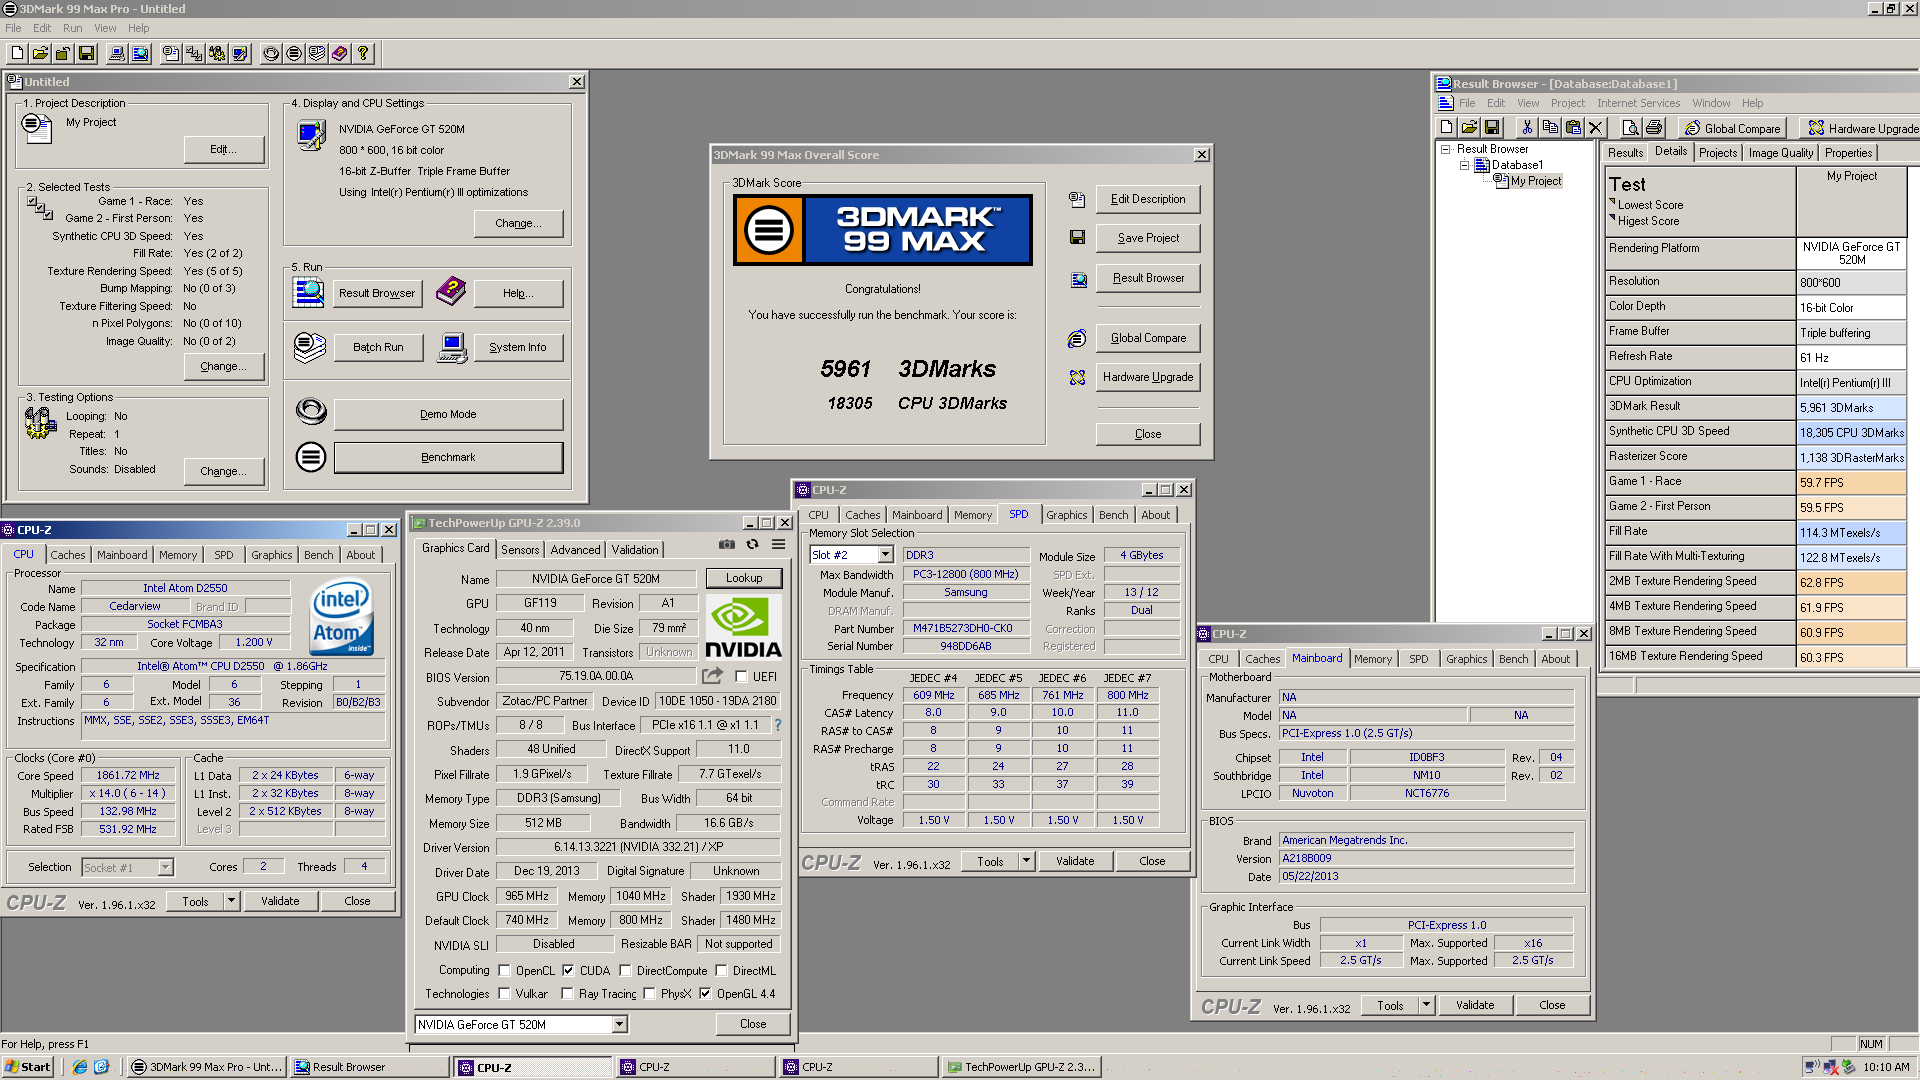Click the Display settings toolbar icon
Viewport: 1920px width, 1080px height.
(x=239, y=54)
